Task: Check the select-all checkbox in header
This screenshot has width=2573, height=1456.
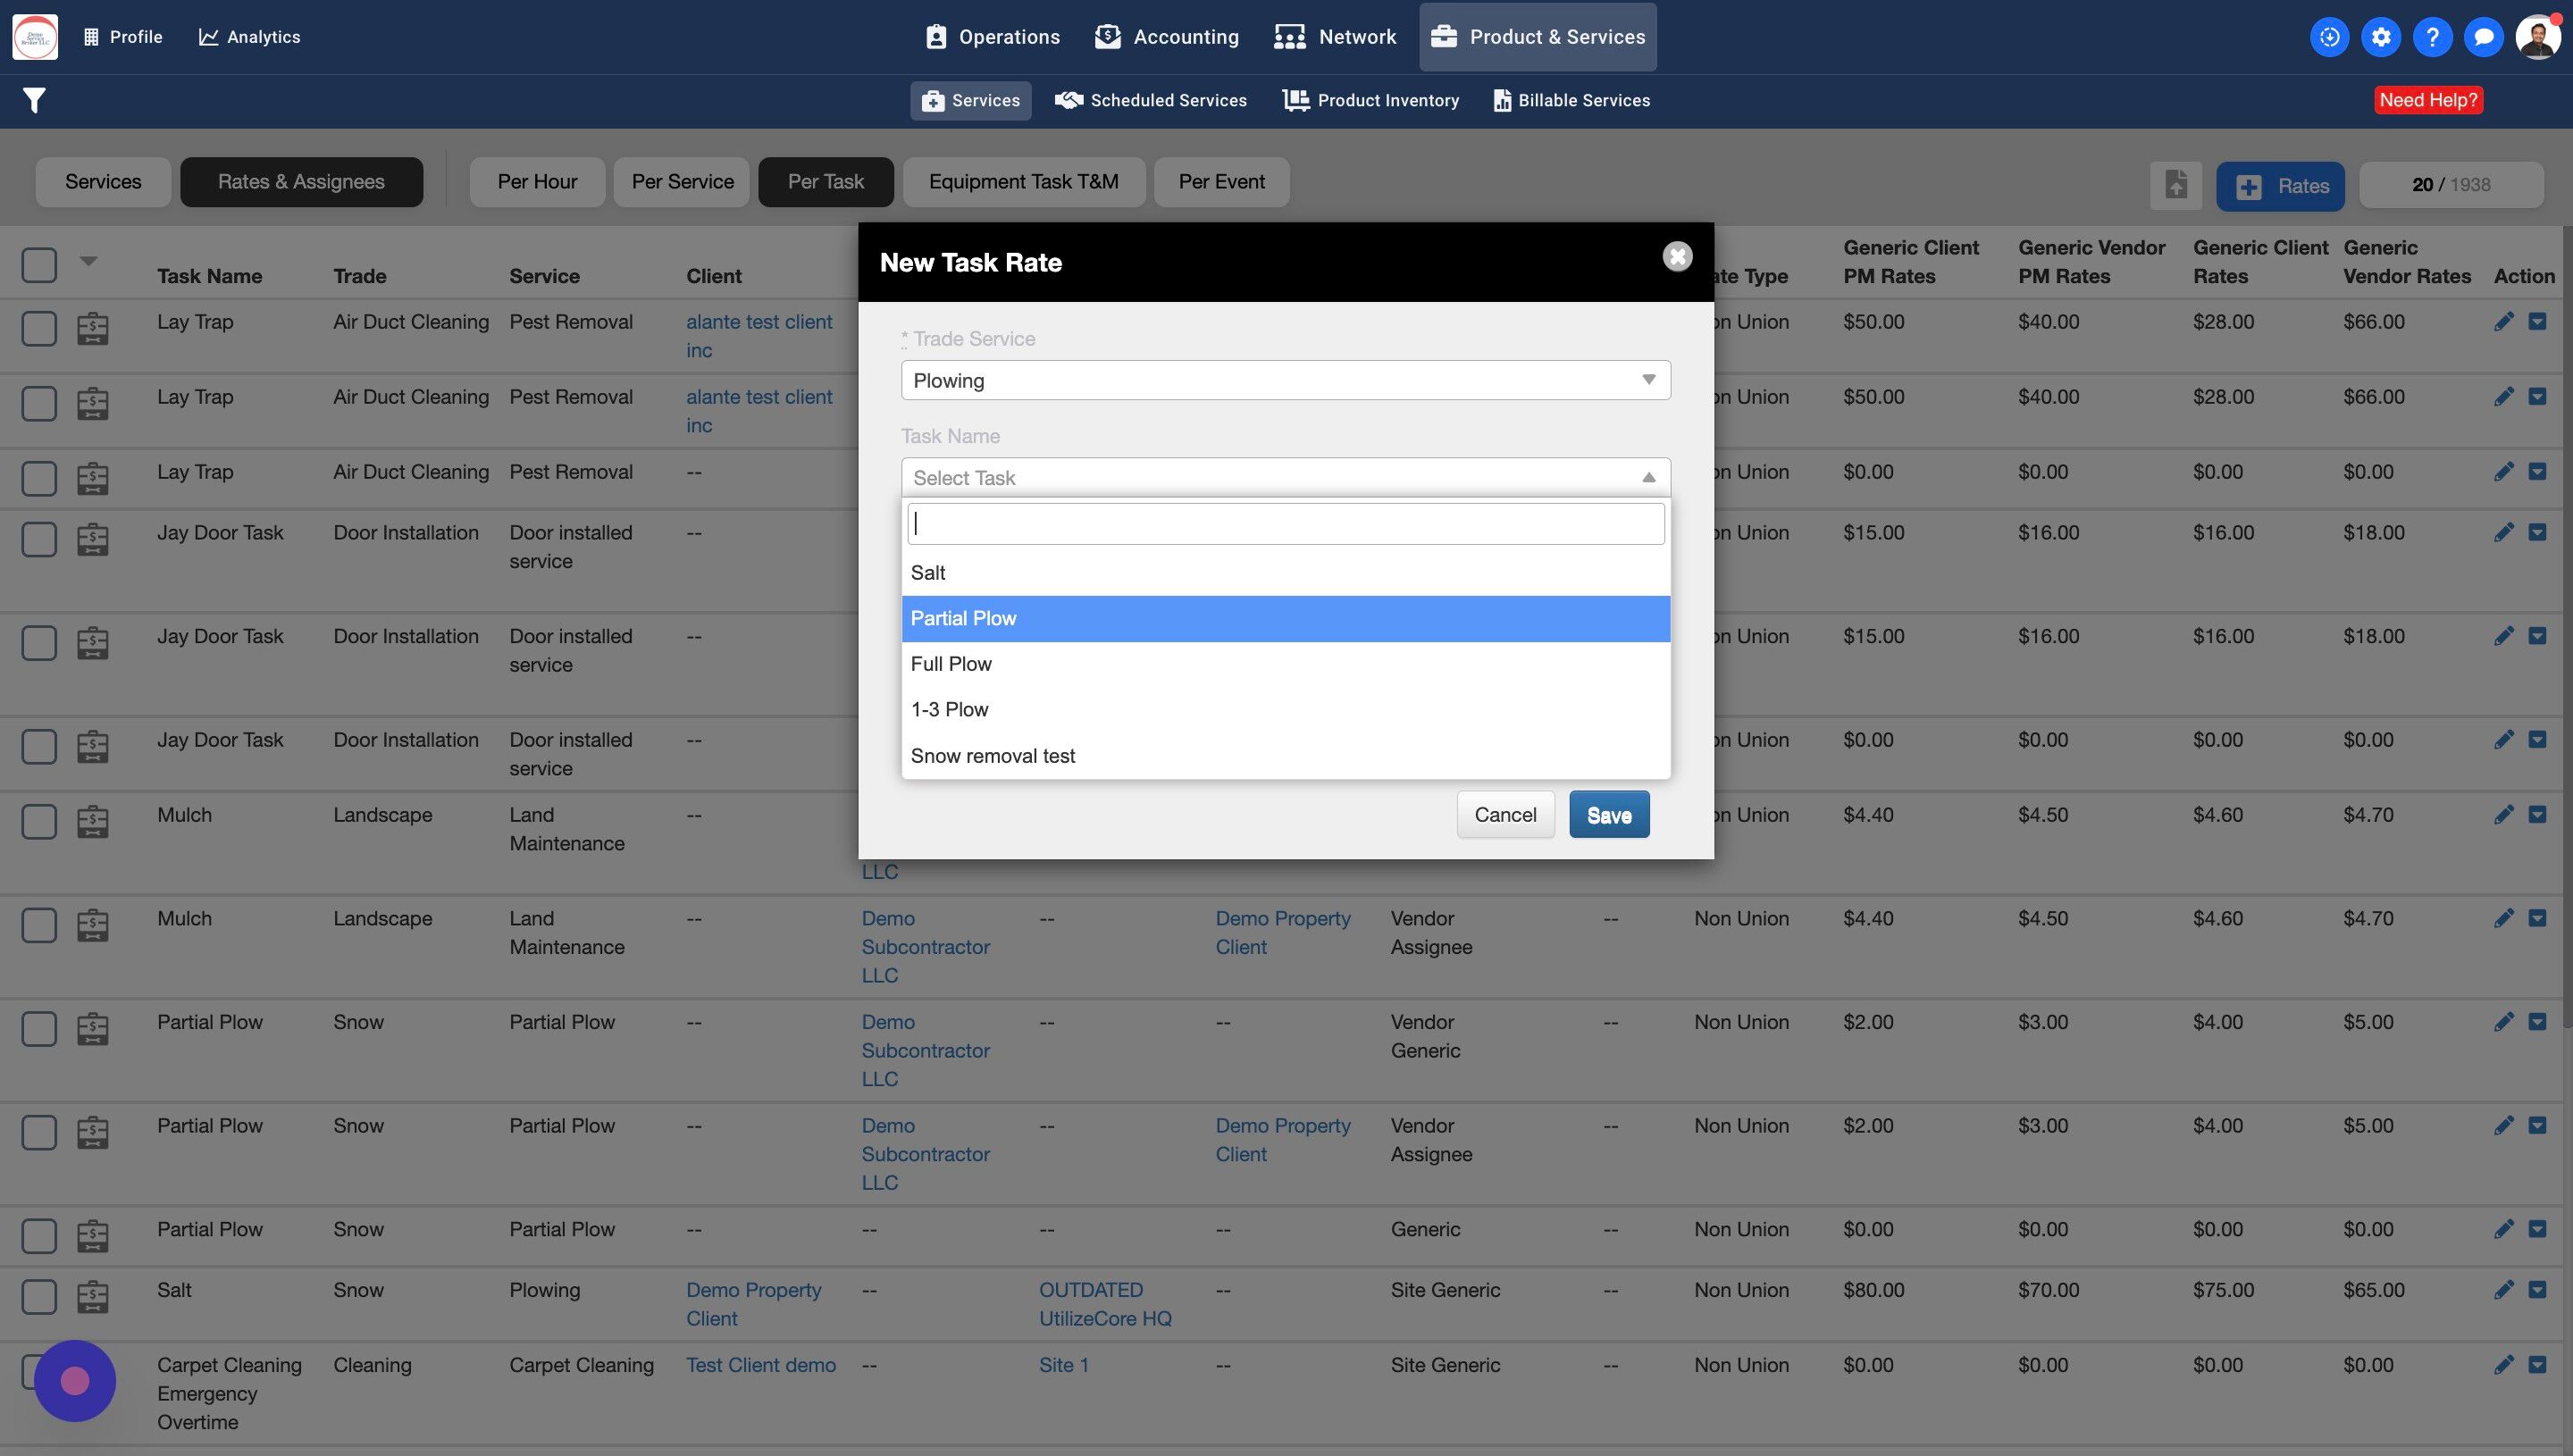Action: coord(39,265)
